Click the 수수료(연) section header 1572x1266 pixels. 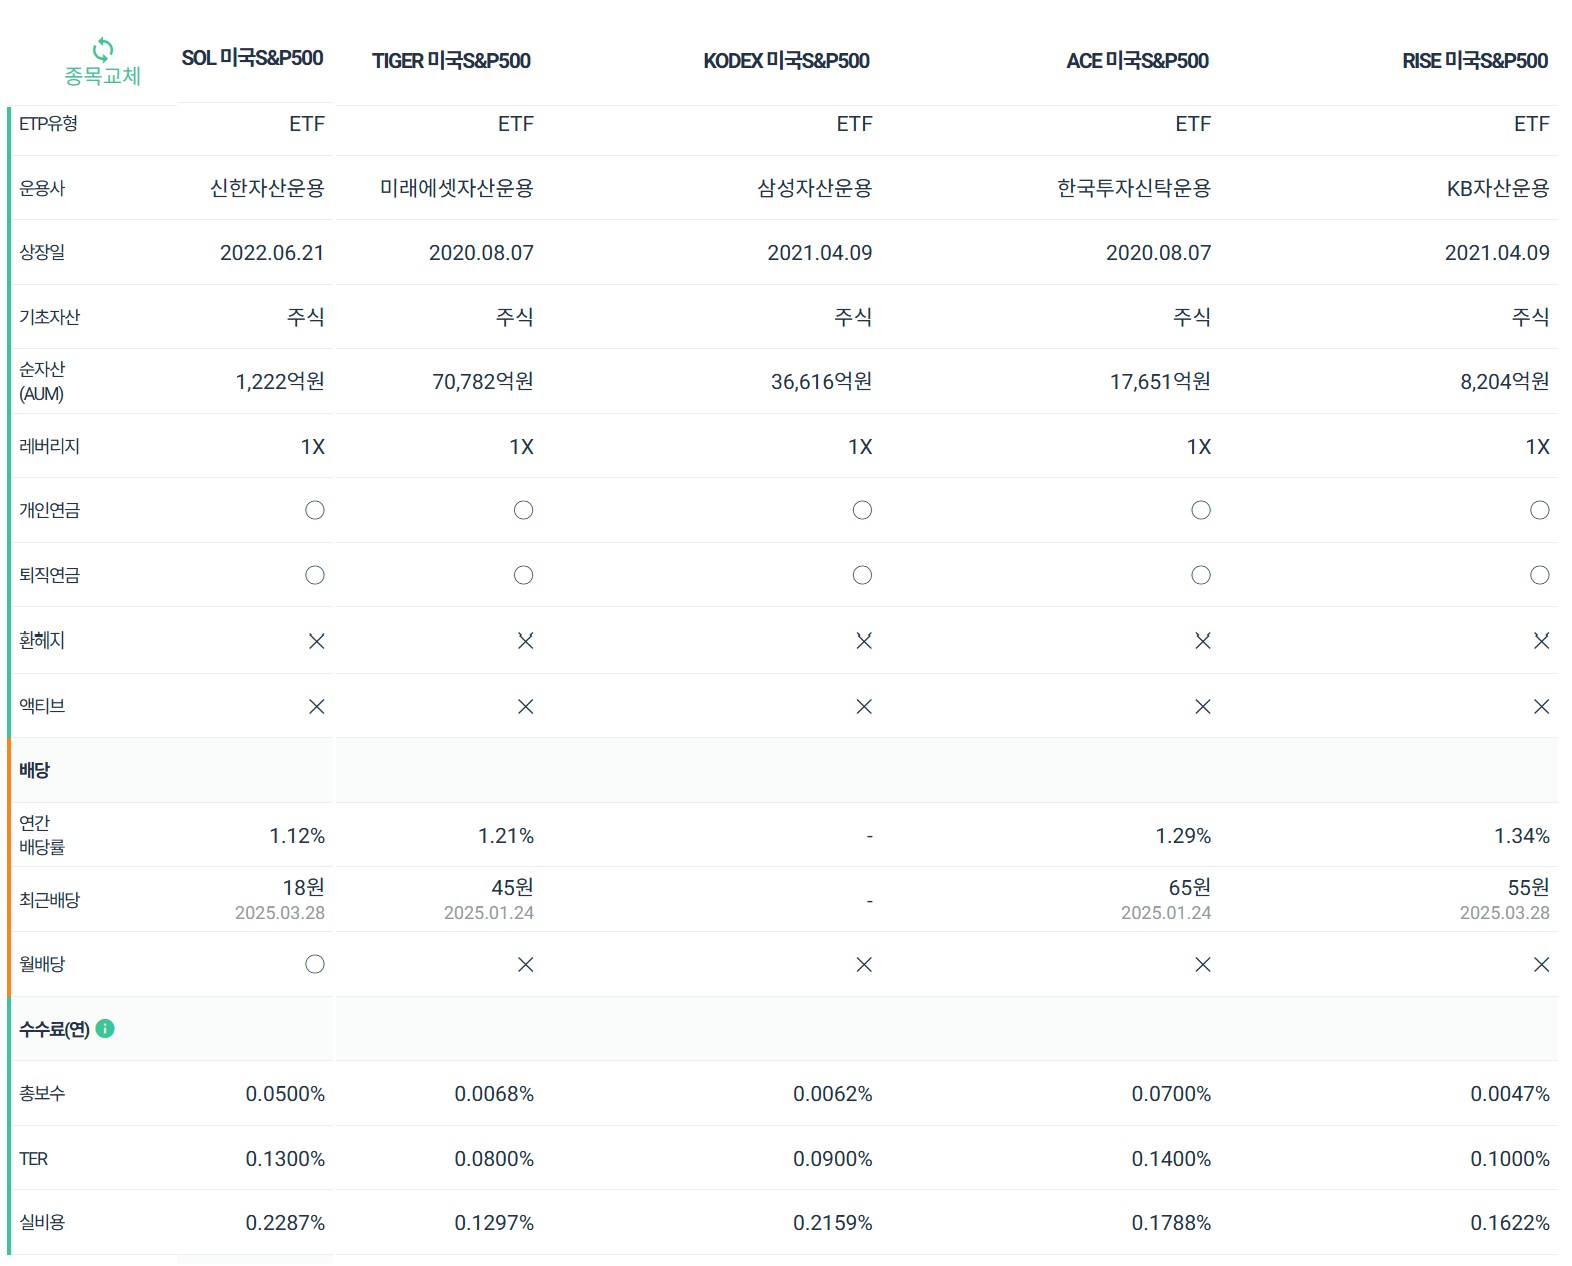coord(55,1029)
